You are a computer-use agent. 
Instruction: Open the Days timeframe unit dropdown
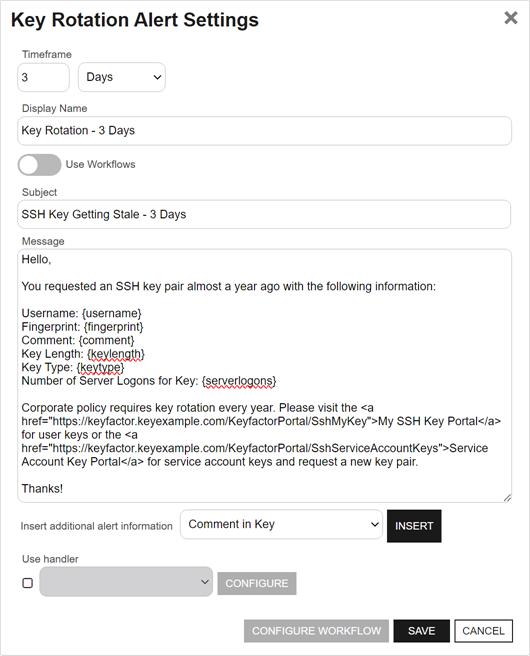click(122, 77)
